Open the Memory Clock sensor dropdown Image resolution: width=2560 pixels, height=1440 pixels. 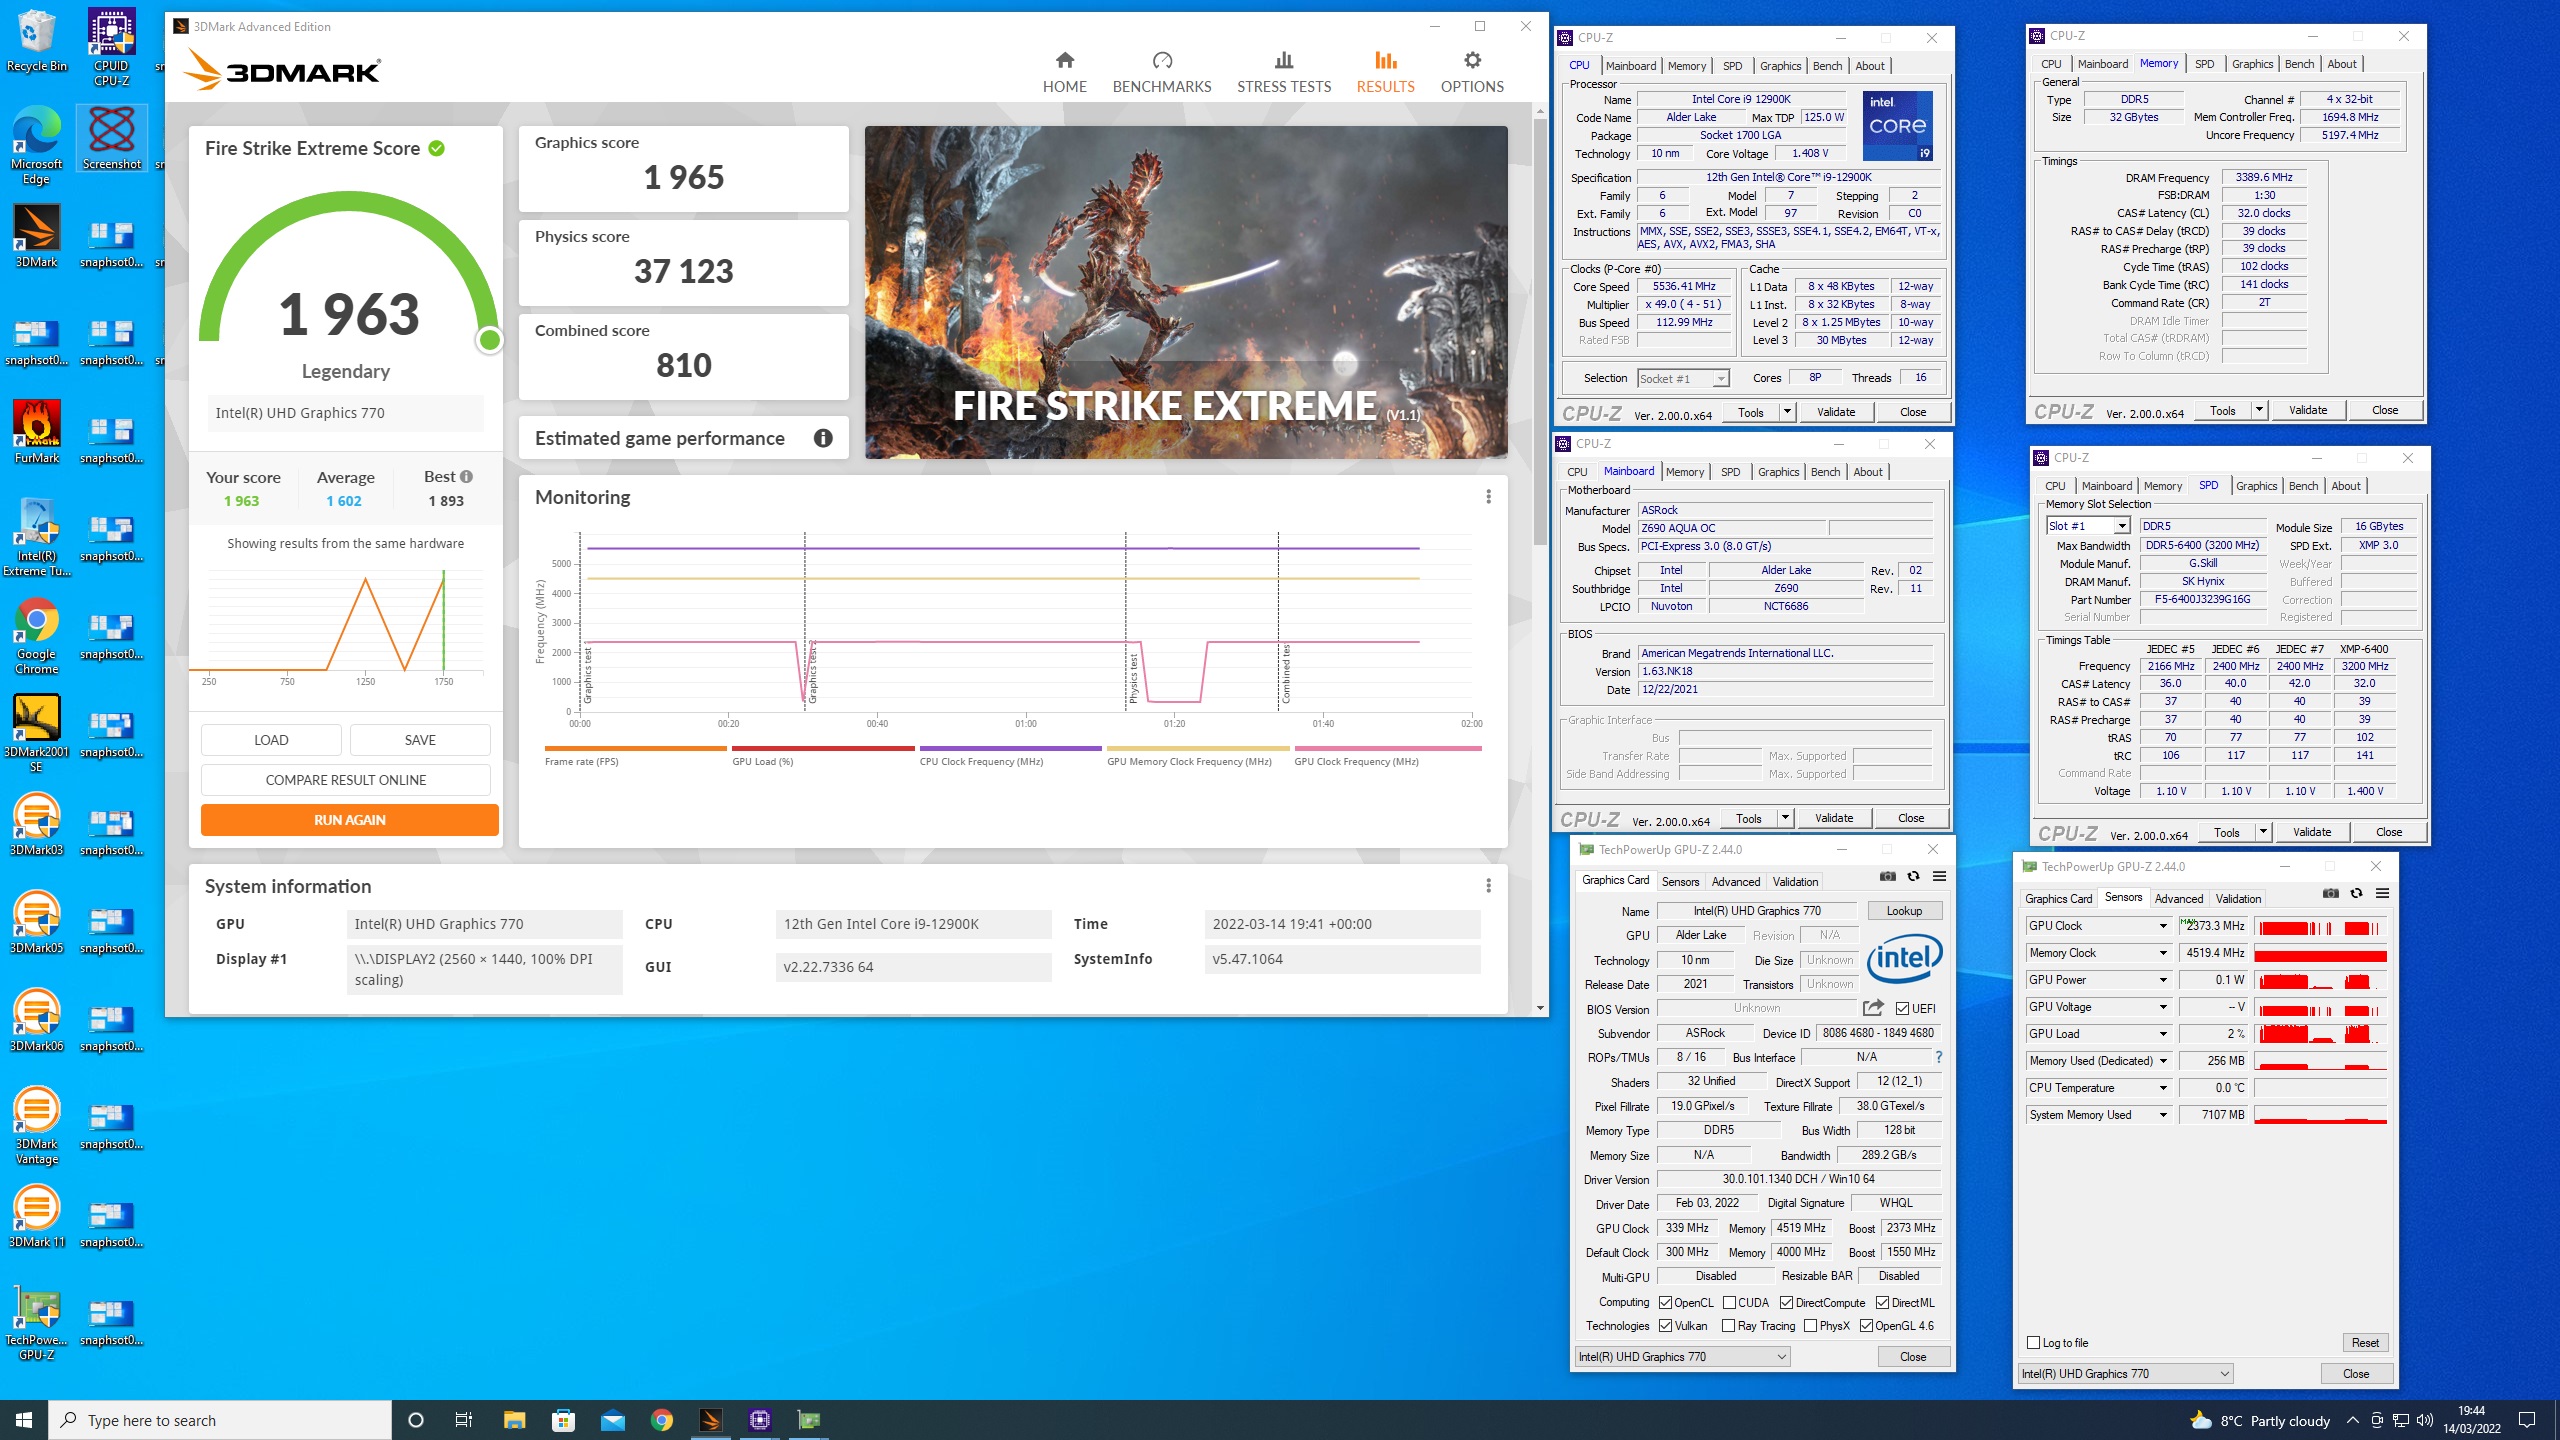(2163, 953)
